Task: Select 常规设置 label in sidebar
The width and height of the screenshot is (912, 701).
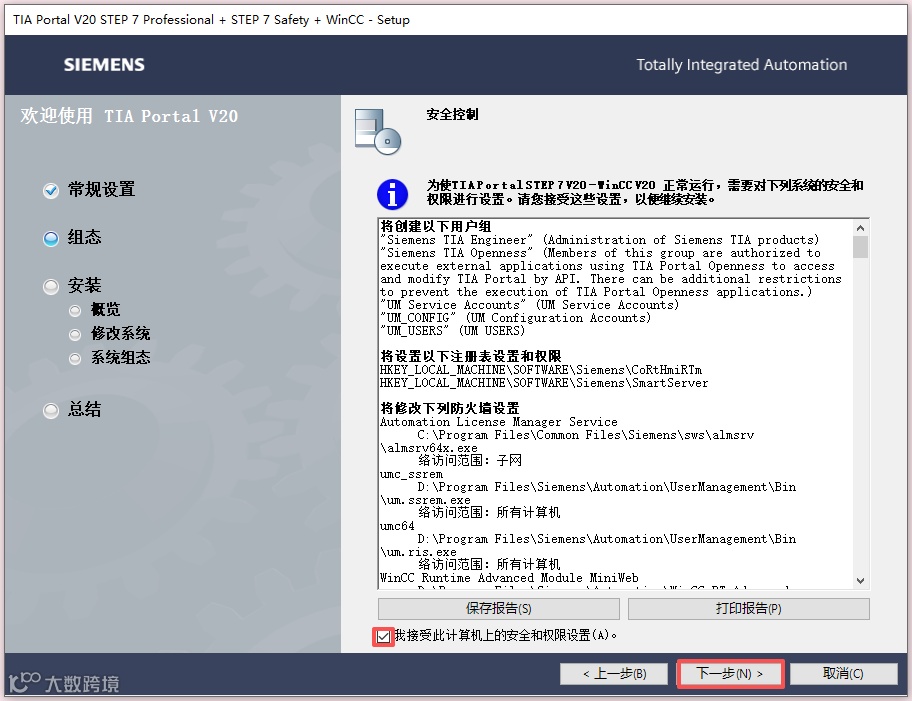Action: click(101, 190)
